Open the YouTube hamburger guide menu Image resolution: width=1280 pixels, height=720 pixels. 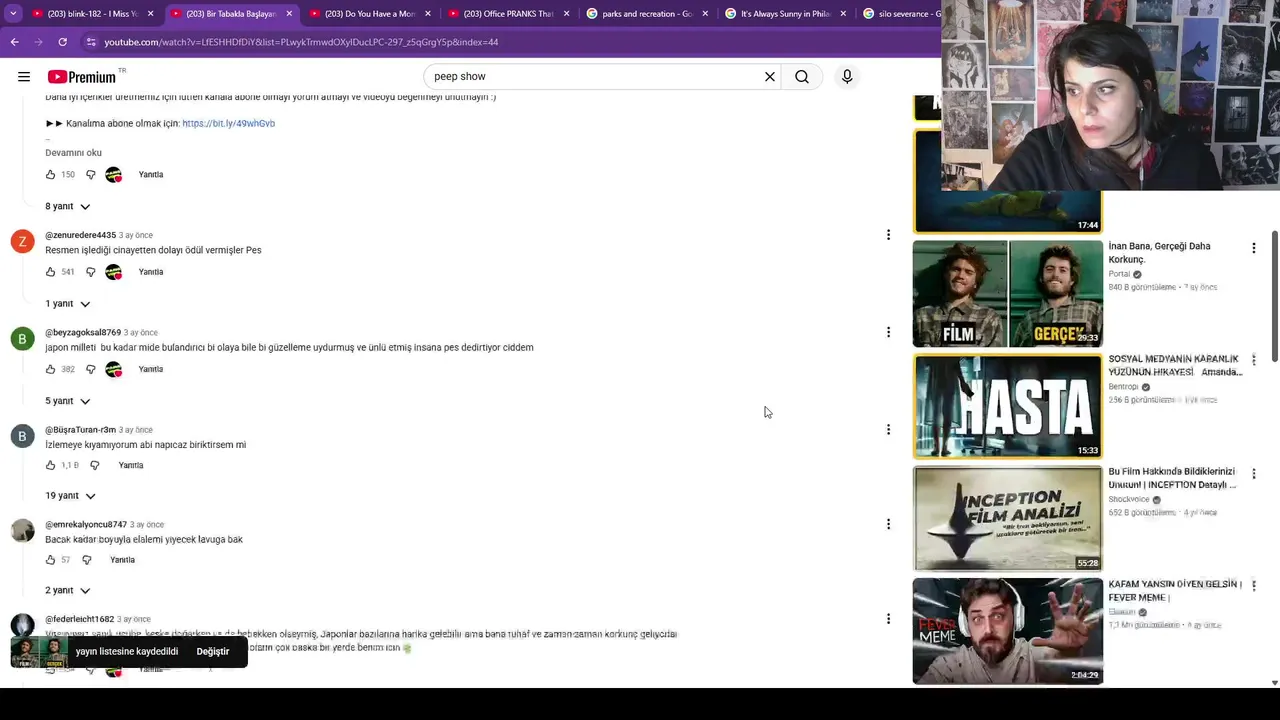tap(24, 77)
